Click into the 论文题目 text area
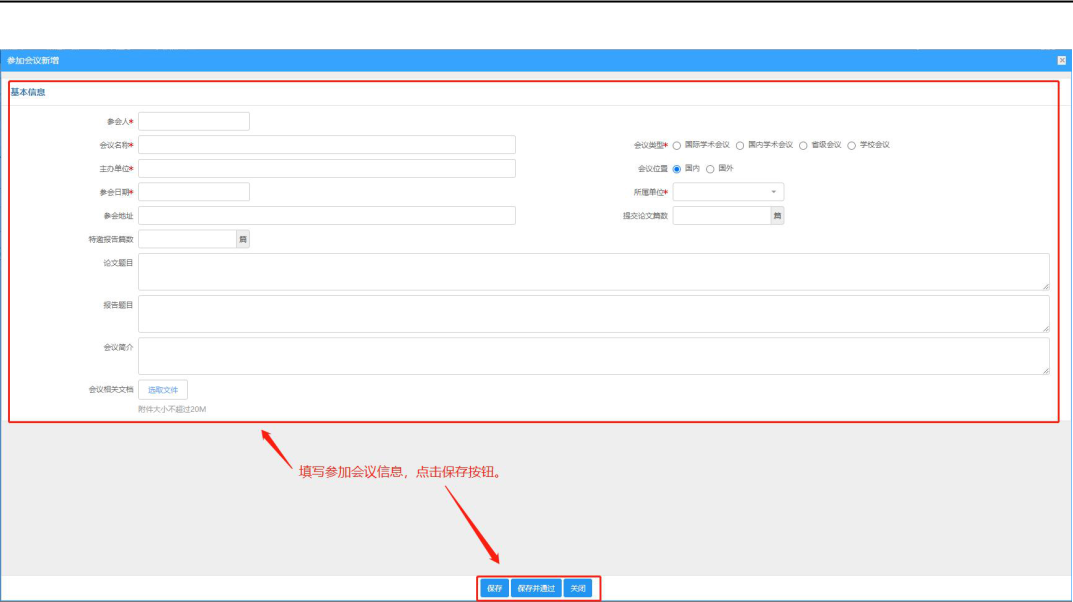The height and width of the screenshot is (602, 1073). tap(594, 272)
